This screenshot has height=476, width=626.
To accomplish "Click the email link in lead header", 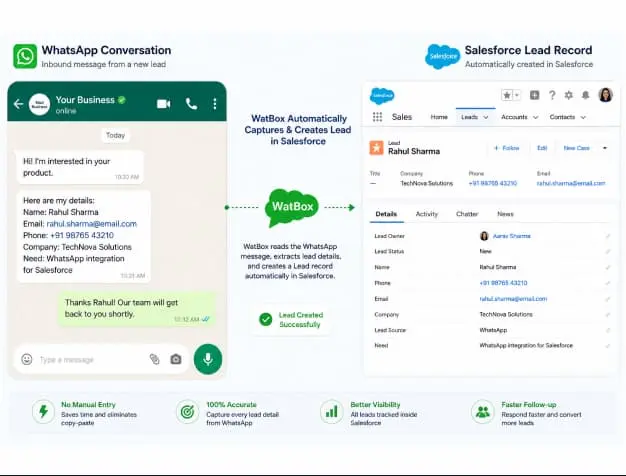I will pyautogui.click(x=571, y=183).
